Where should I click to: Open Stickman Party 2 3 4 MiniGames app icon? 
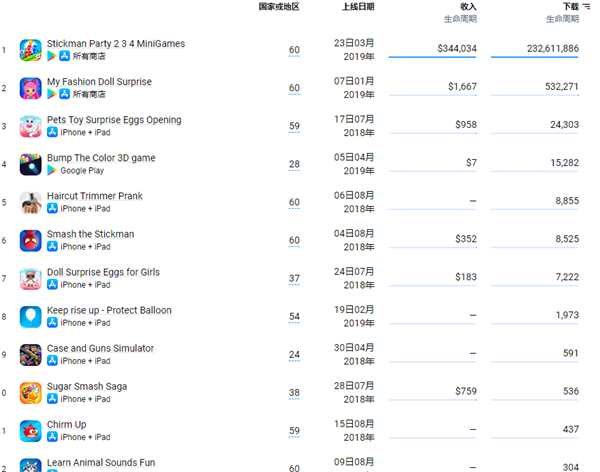click(x=31, y=50)
